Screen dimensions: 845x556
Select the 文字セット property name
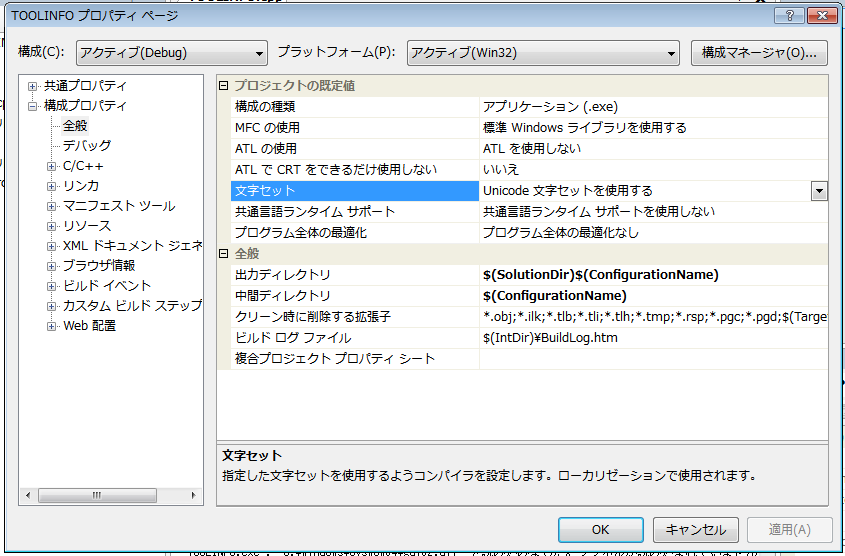[355, 191]
